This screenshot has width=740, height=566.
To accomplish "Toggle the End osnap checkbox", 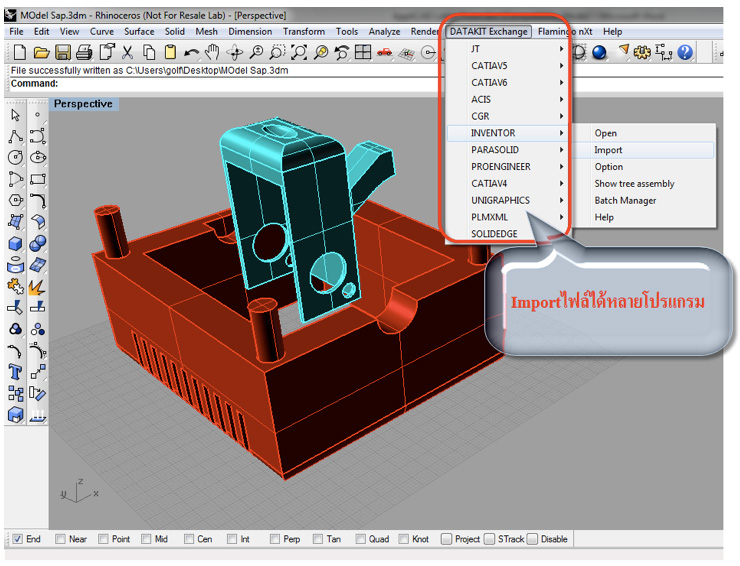I will [x=17, y=539].
